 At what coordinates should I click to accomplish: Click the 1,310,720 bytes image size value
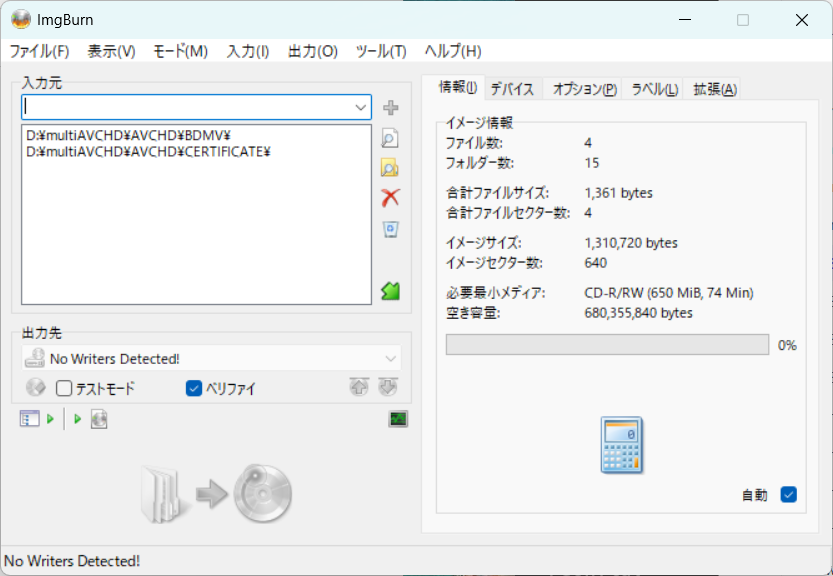point(631,243)
